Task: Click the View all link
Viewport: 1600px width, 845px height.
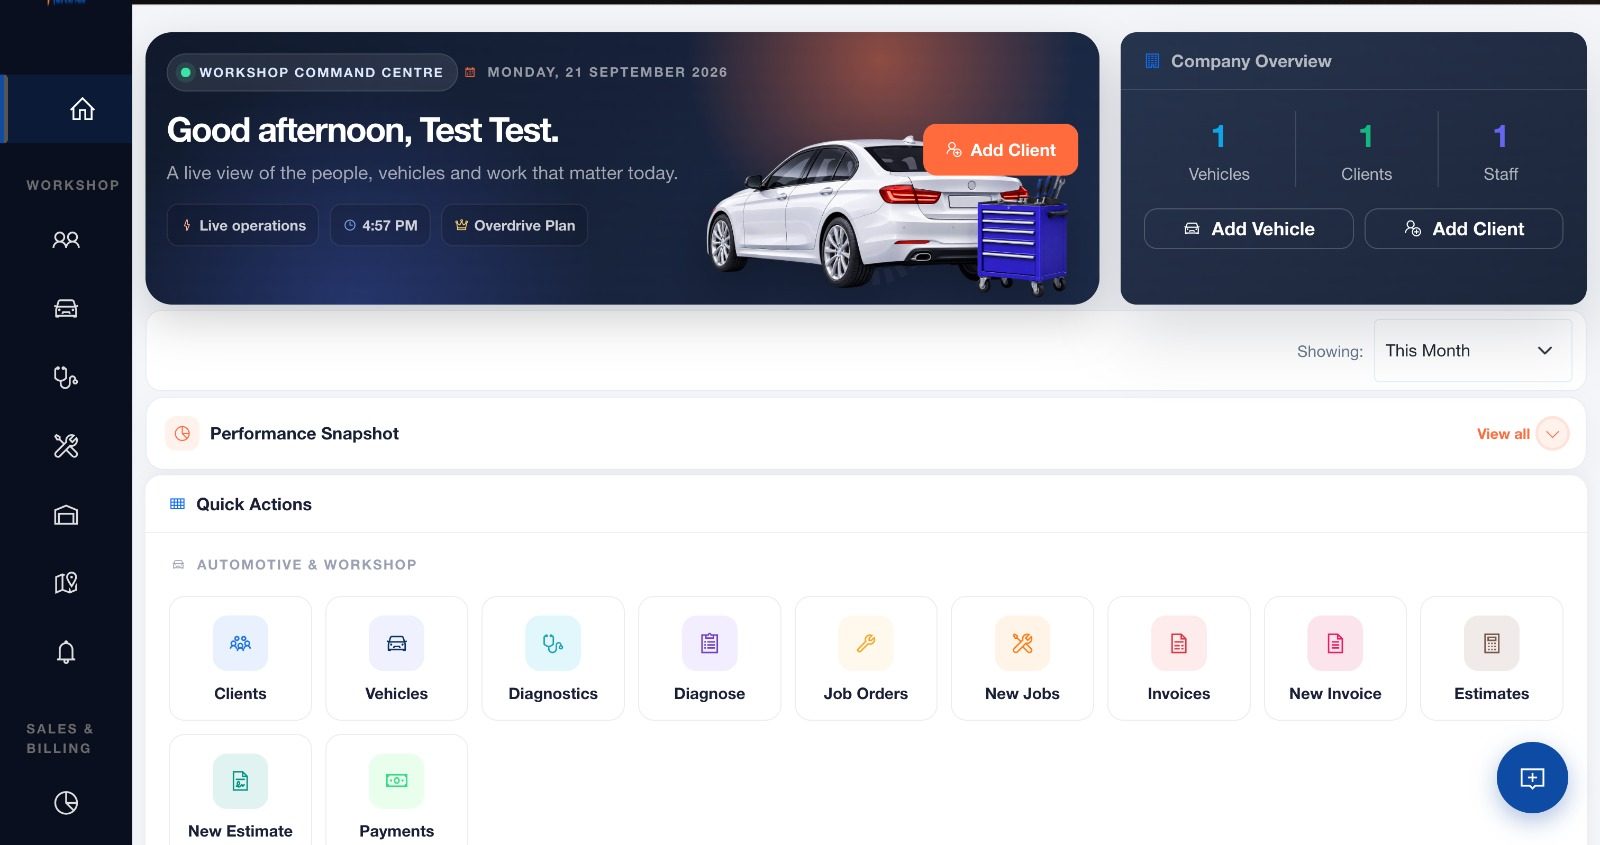Action: [x=1503, y=434]
